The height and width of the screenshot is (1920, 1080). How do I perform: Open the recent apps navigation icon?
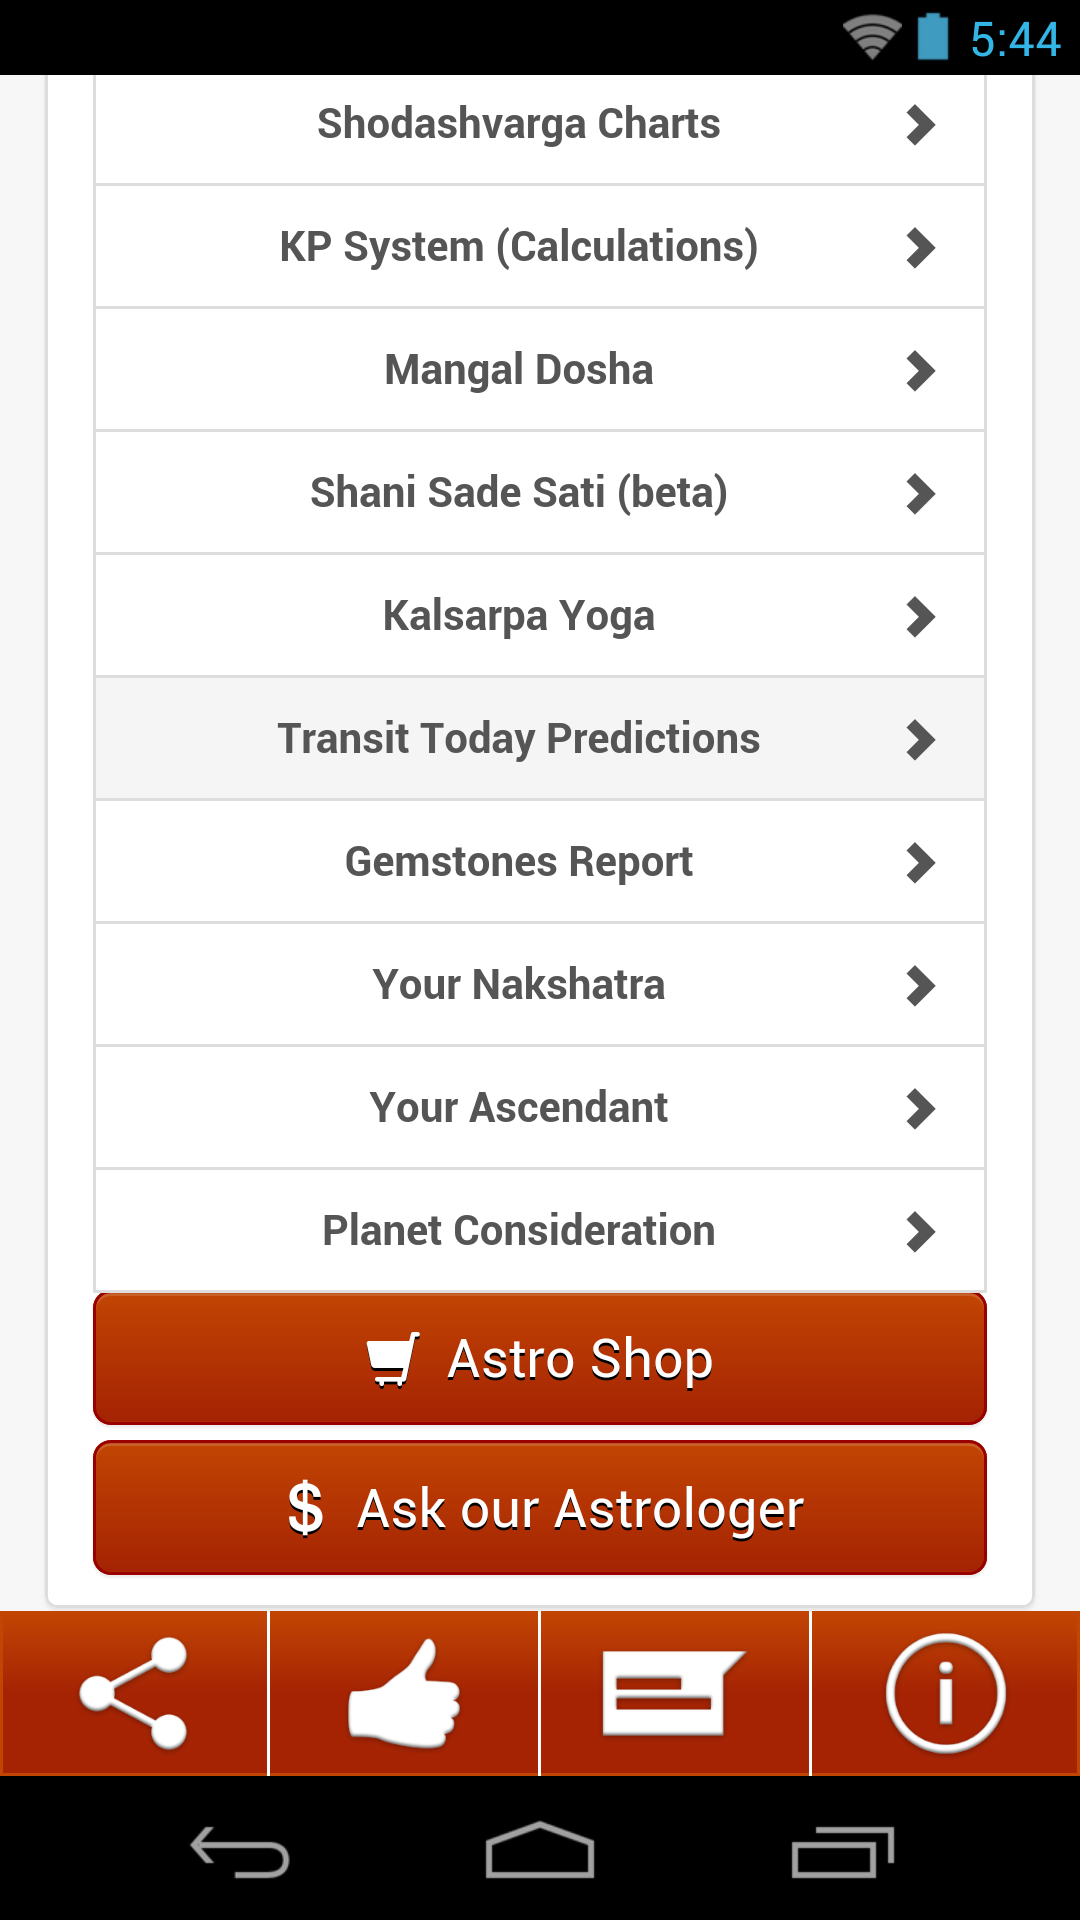(x=842, y=1851)
